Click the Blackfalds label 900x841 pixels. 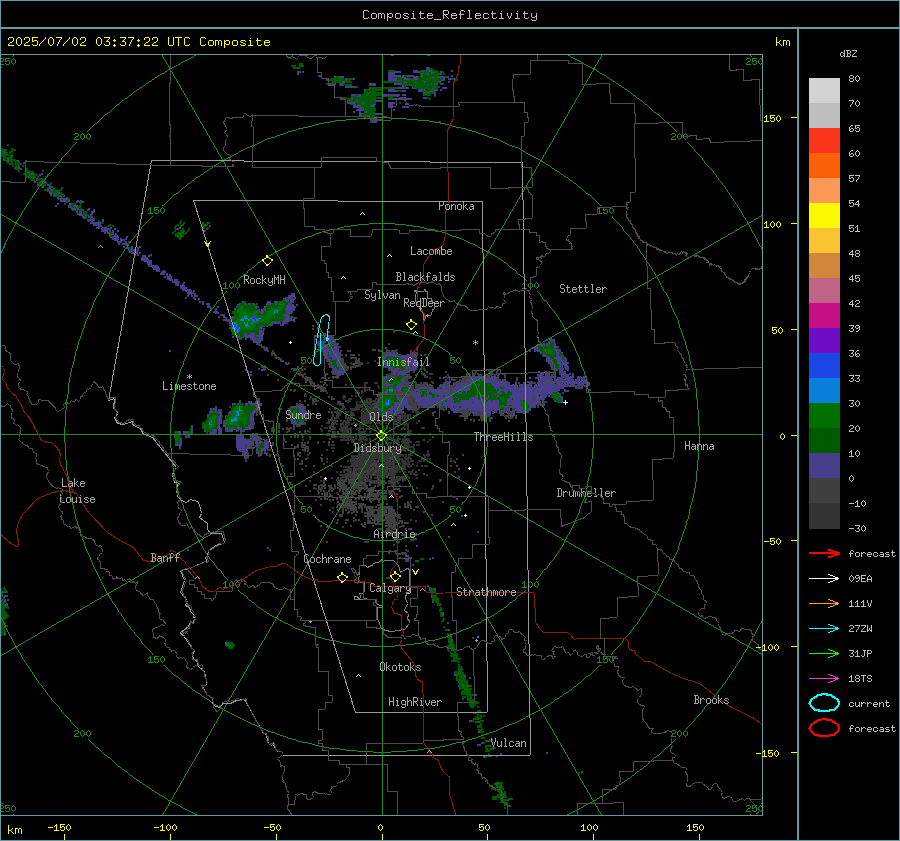click(x=425, y=277)
